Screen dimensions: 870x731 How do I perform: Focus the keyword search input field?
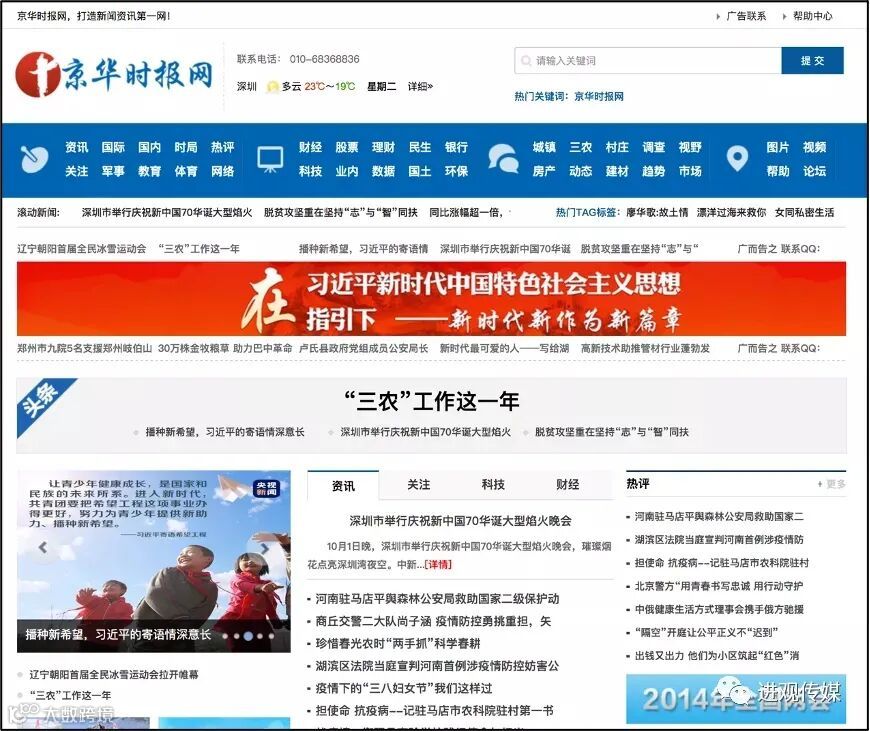(x=648, y=61)
